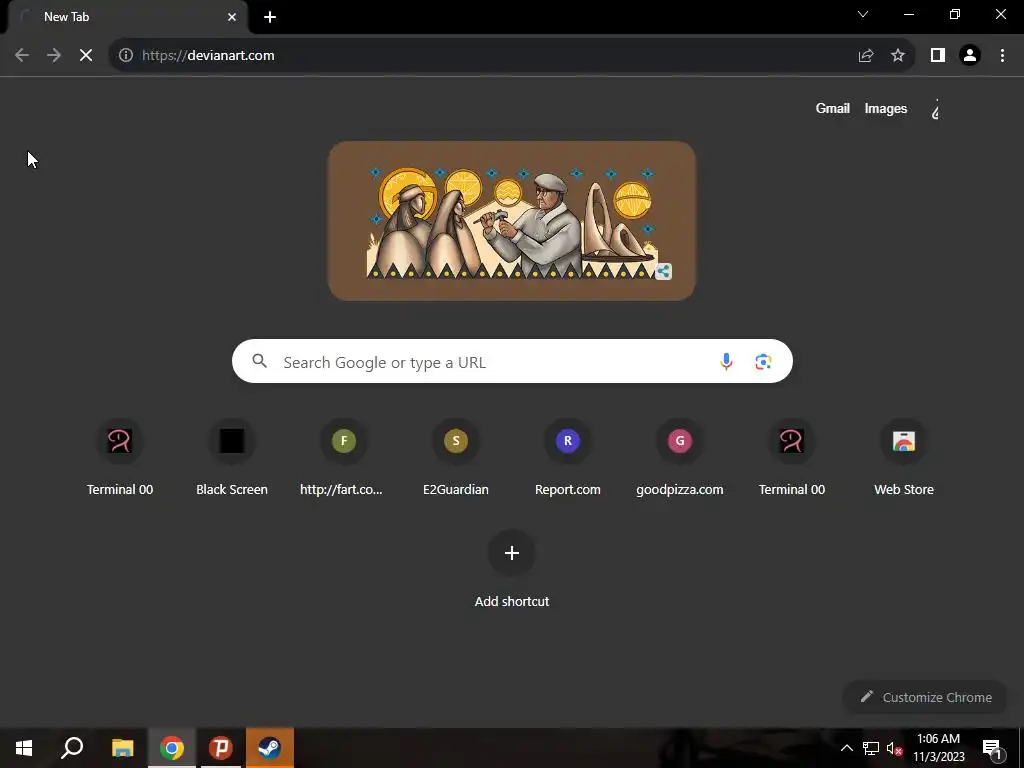Click the Add shortcut plus button
The width and height of the screenshot is (1024, 768).
512,553
